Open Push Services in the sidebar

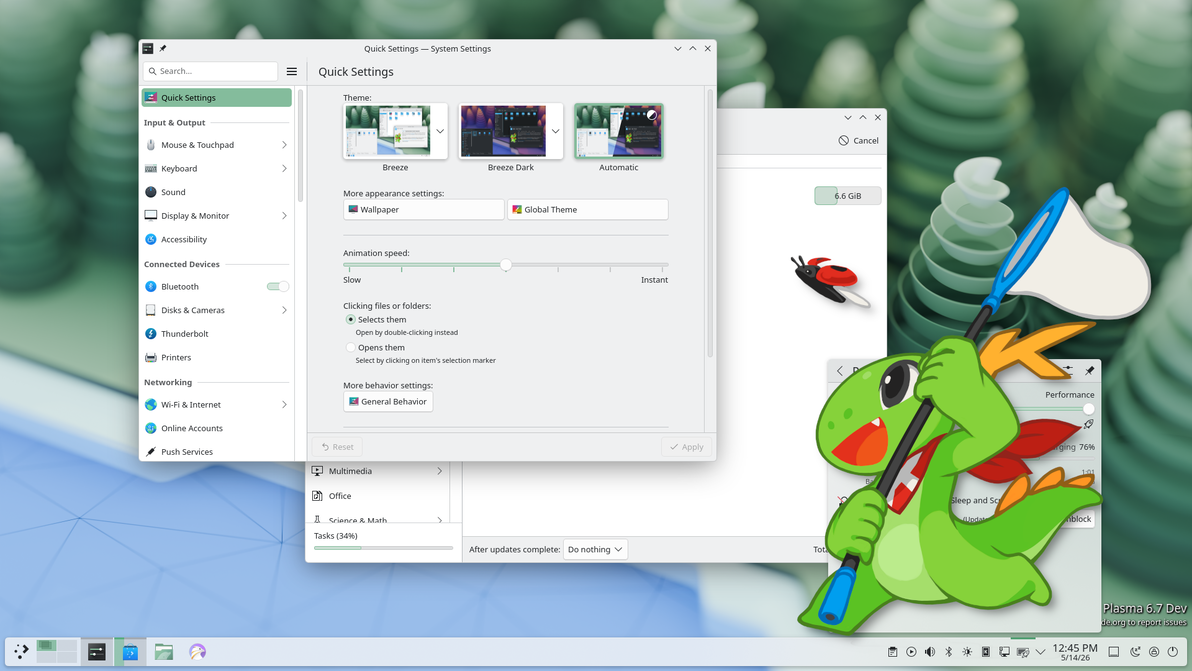[x=217, y=451]
